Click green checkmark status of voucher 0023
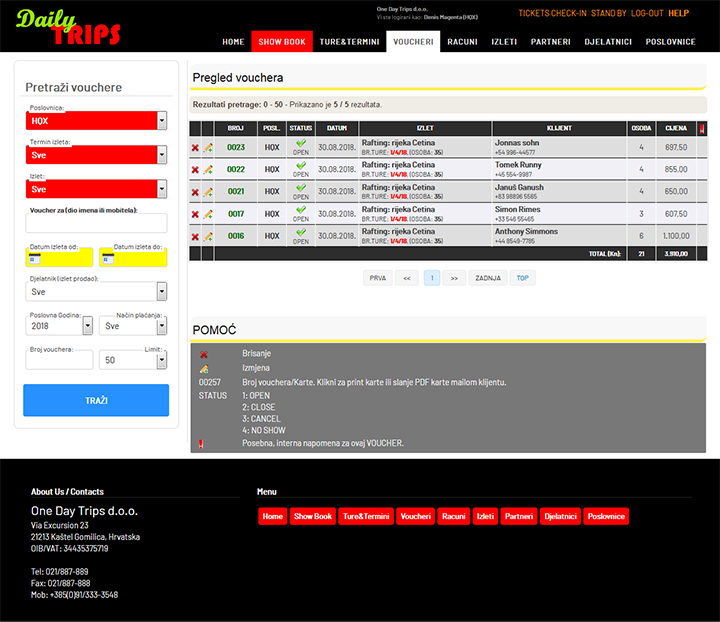The width and height of the screenshot is (720, 622). point(301,144)
